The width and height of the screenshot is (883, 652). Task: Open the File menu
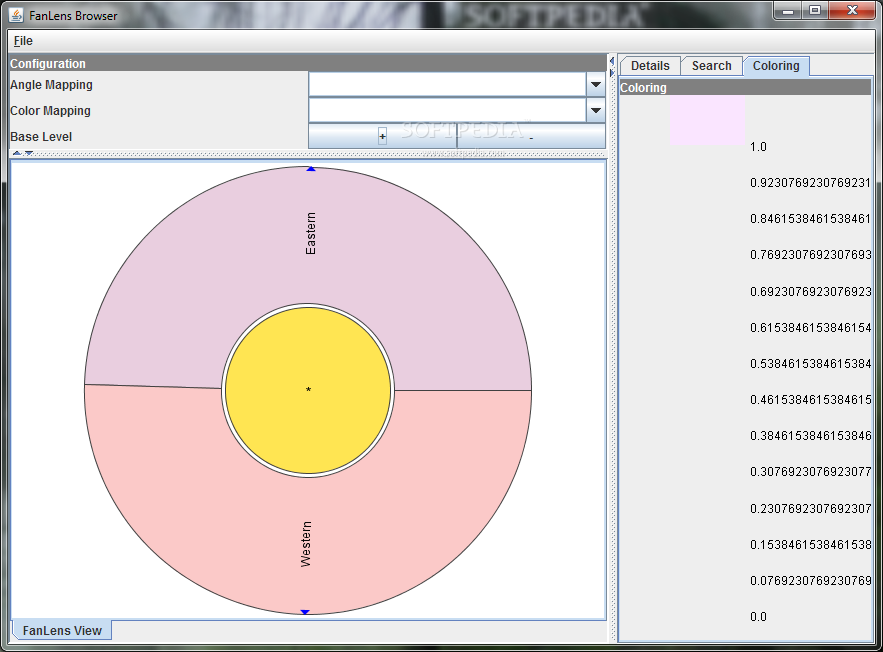click(x=23, y=41)
